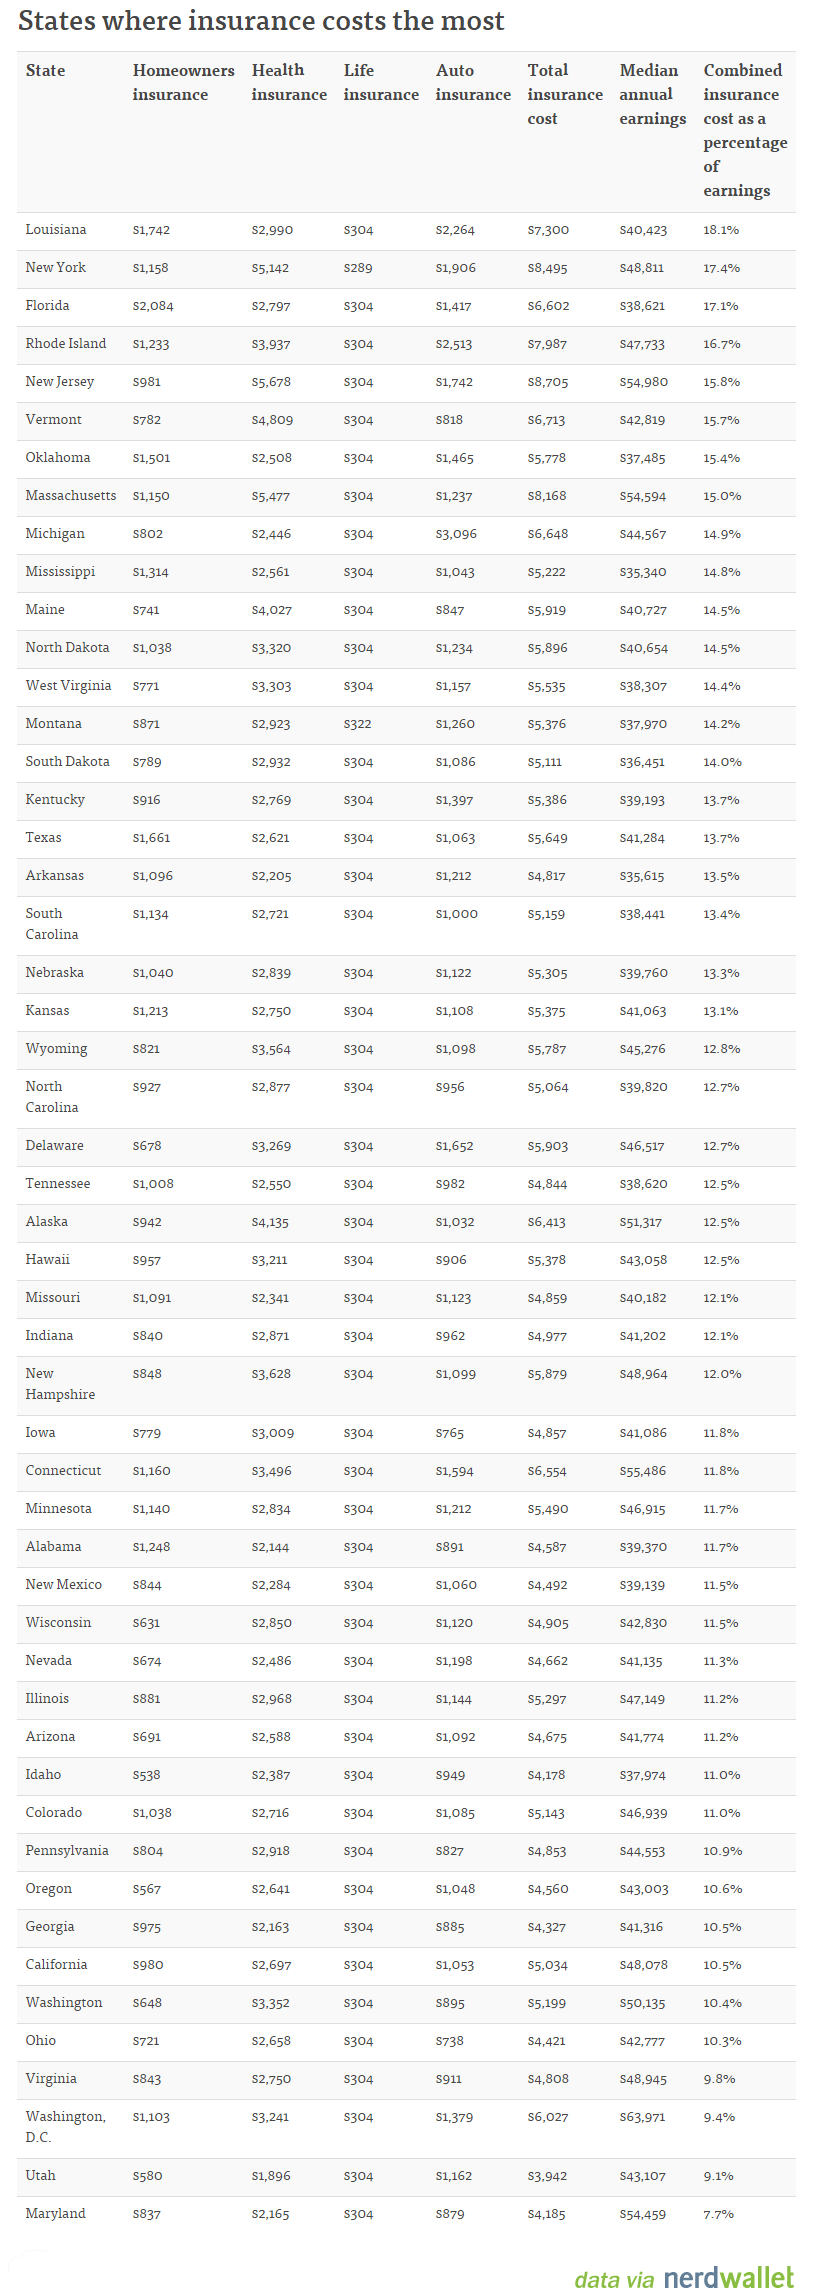Image resolution: width=820 pixels, height=2296 pixels.
Task: Select the 'Total insurance cost' header
Action: click(564, 95)
